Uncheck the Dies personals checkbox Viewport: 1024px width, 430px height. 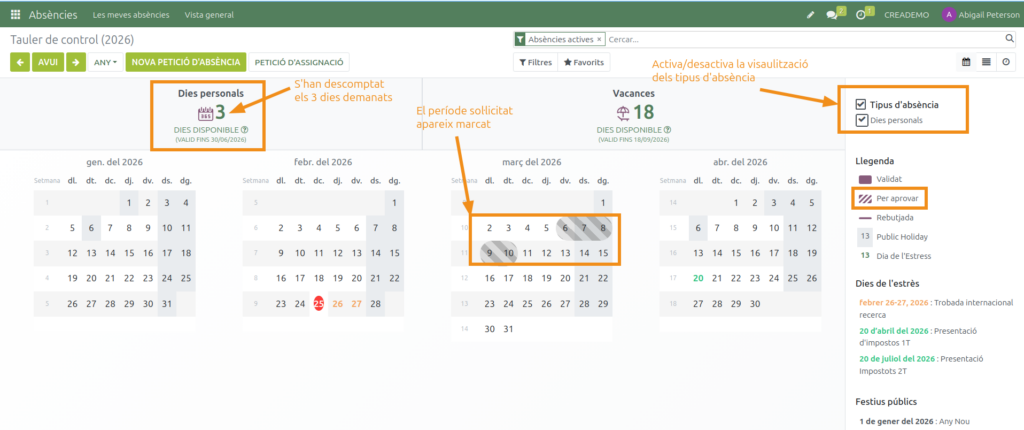[x=861, y=120]
